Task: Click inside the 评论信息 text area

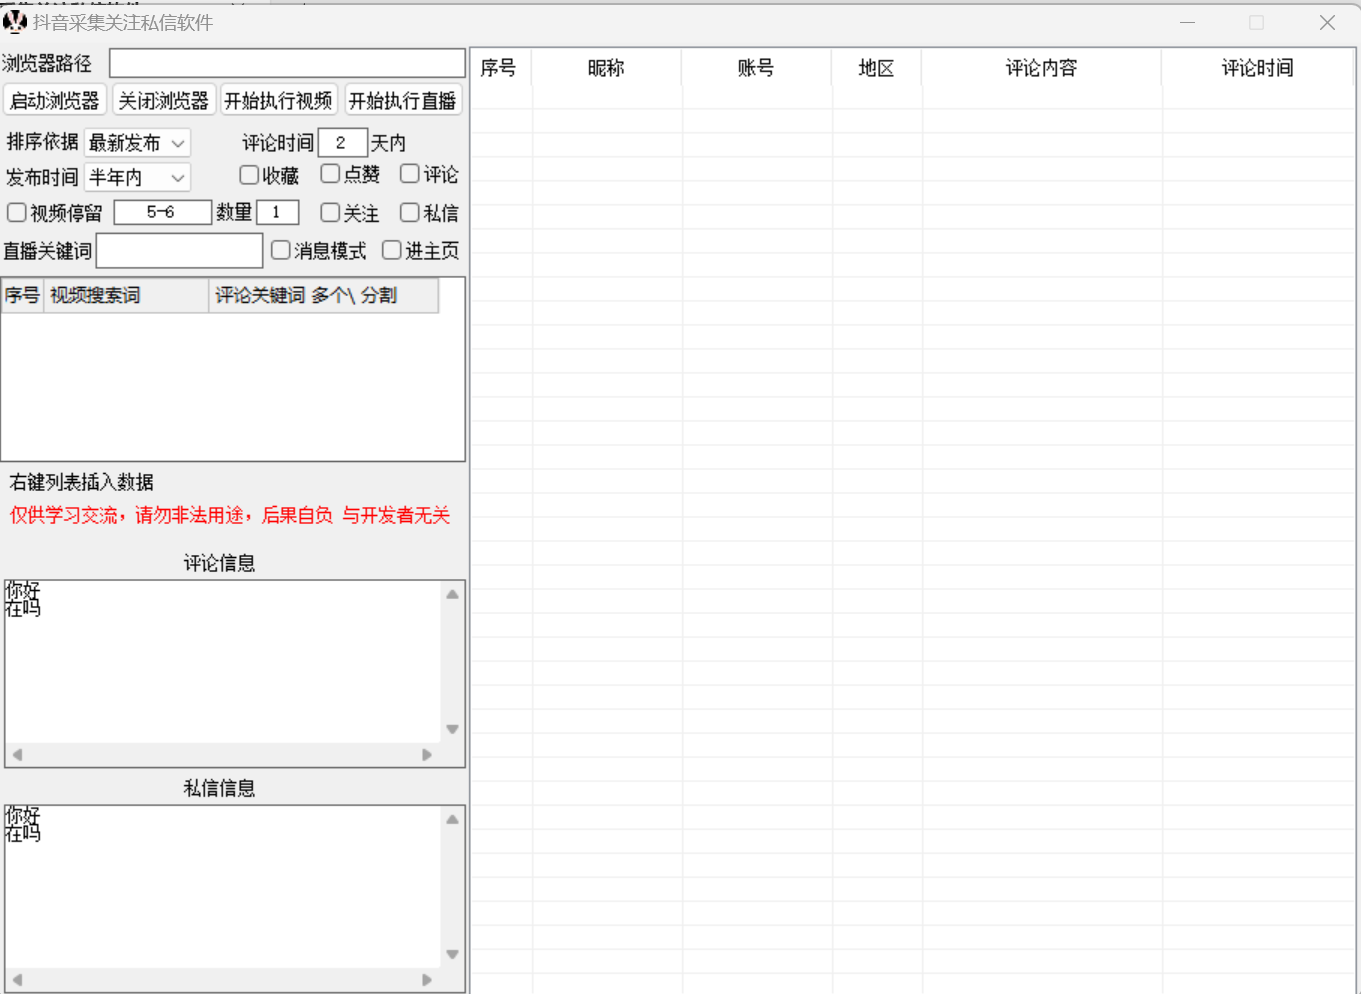Action: (x=223, y=662)
